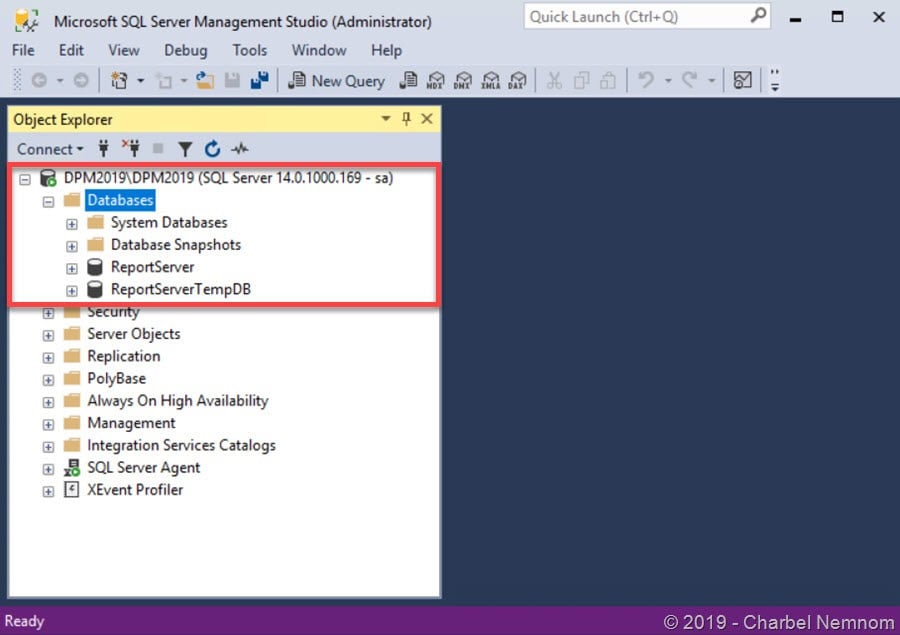Viewport: 900px width, 635px height.
Task: Expand the Management folder
Action: 48,425
